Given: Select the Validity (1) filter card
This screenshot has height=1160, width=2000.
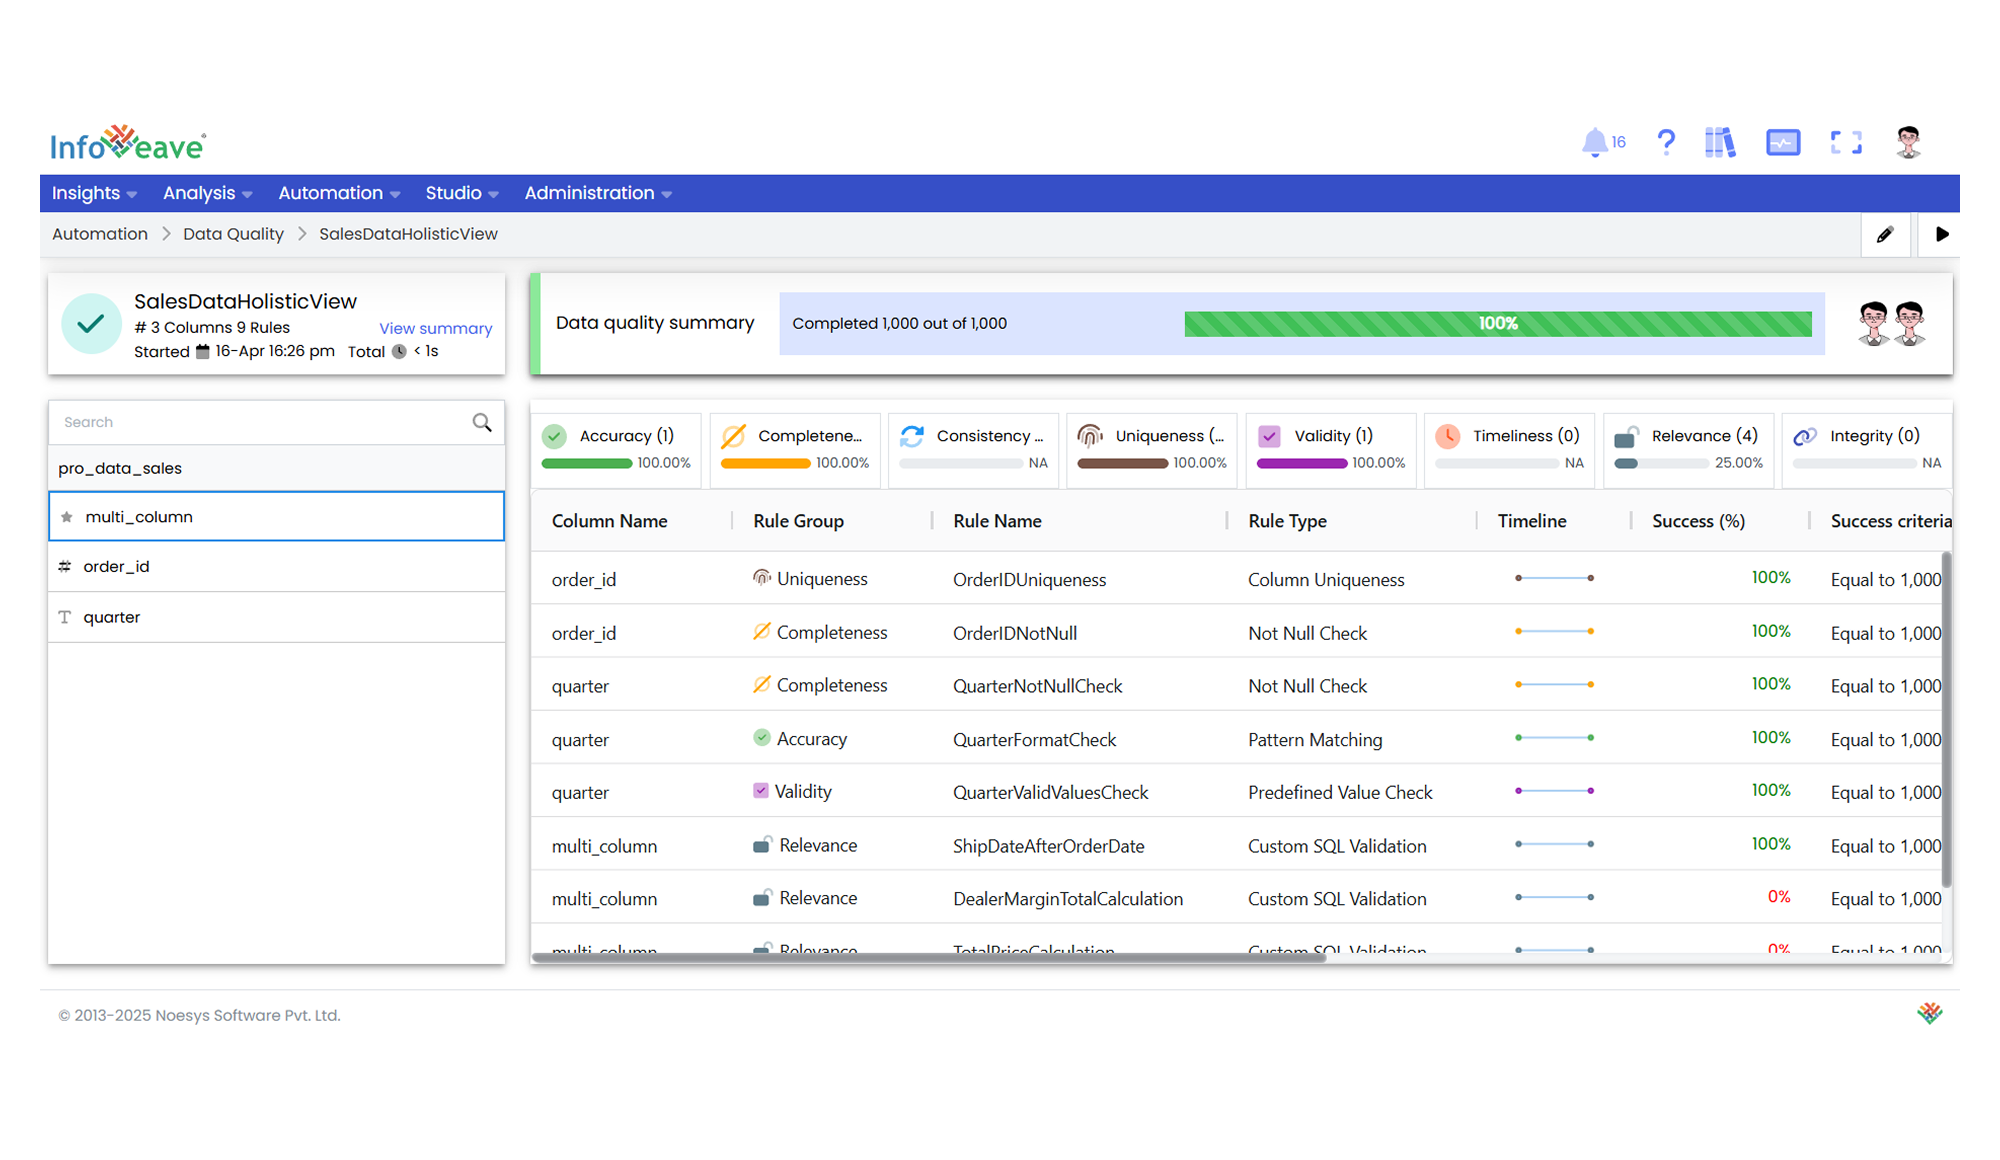Looking at the screenshot, I should pyautogui.click(x=1331, y=449).
